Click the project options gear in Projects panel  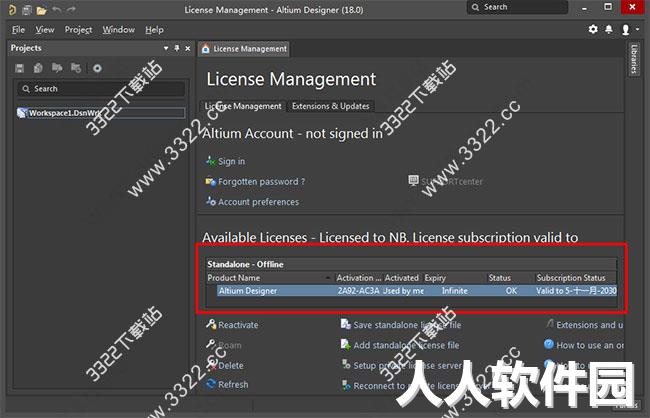[97, 68]
